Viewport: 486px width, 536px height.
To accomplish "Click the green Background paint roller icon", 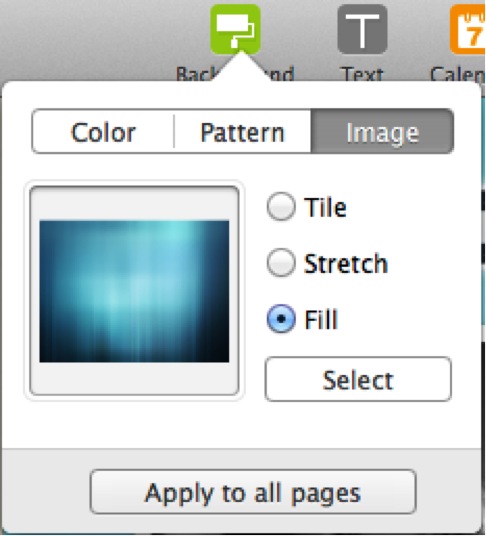I will (235, 29).
